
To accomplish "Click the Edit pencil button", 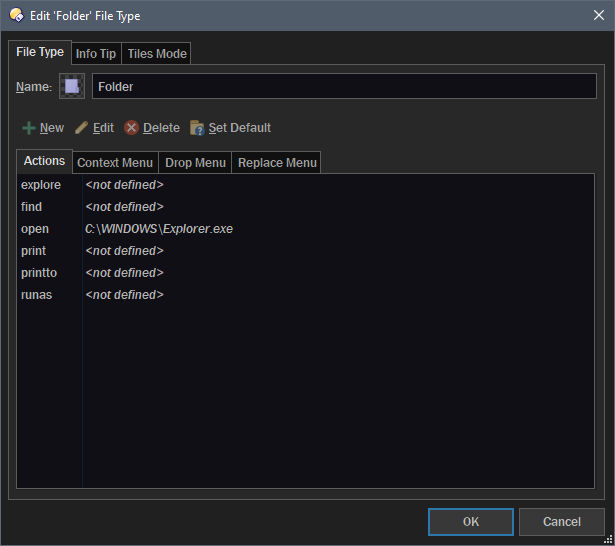I will (x=94, y=128).
